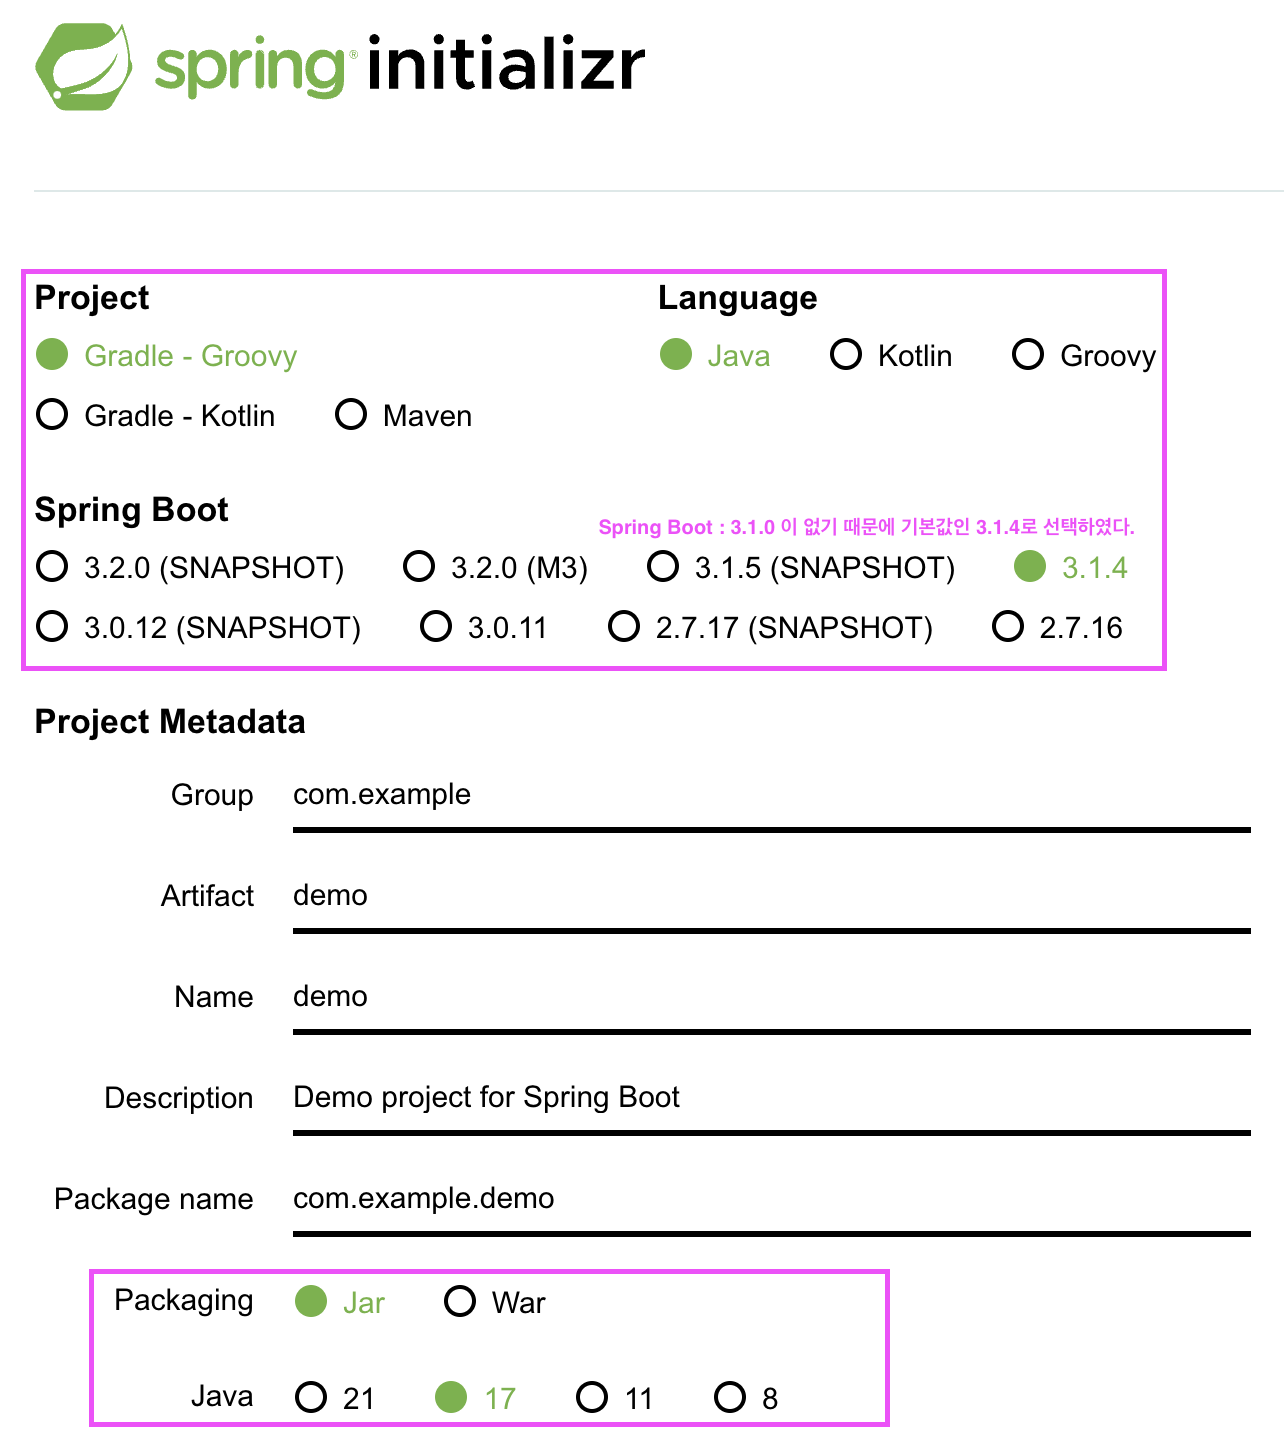
Task: Select Spring Boot 3.1.5 (SNAPSHOT)
Action: click(x=801, y=567)
